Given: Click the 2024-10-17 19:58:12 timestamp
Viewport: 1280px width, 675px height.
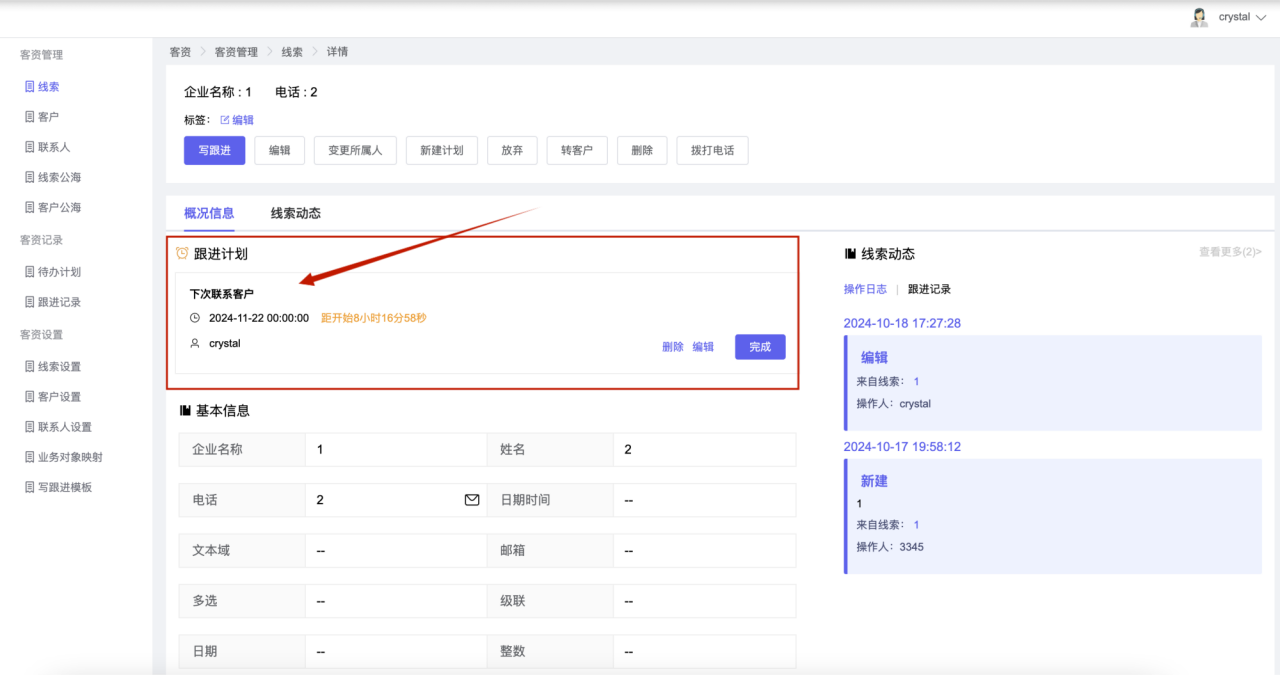Looking at the screenshot, I should point(902,447).
